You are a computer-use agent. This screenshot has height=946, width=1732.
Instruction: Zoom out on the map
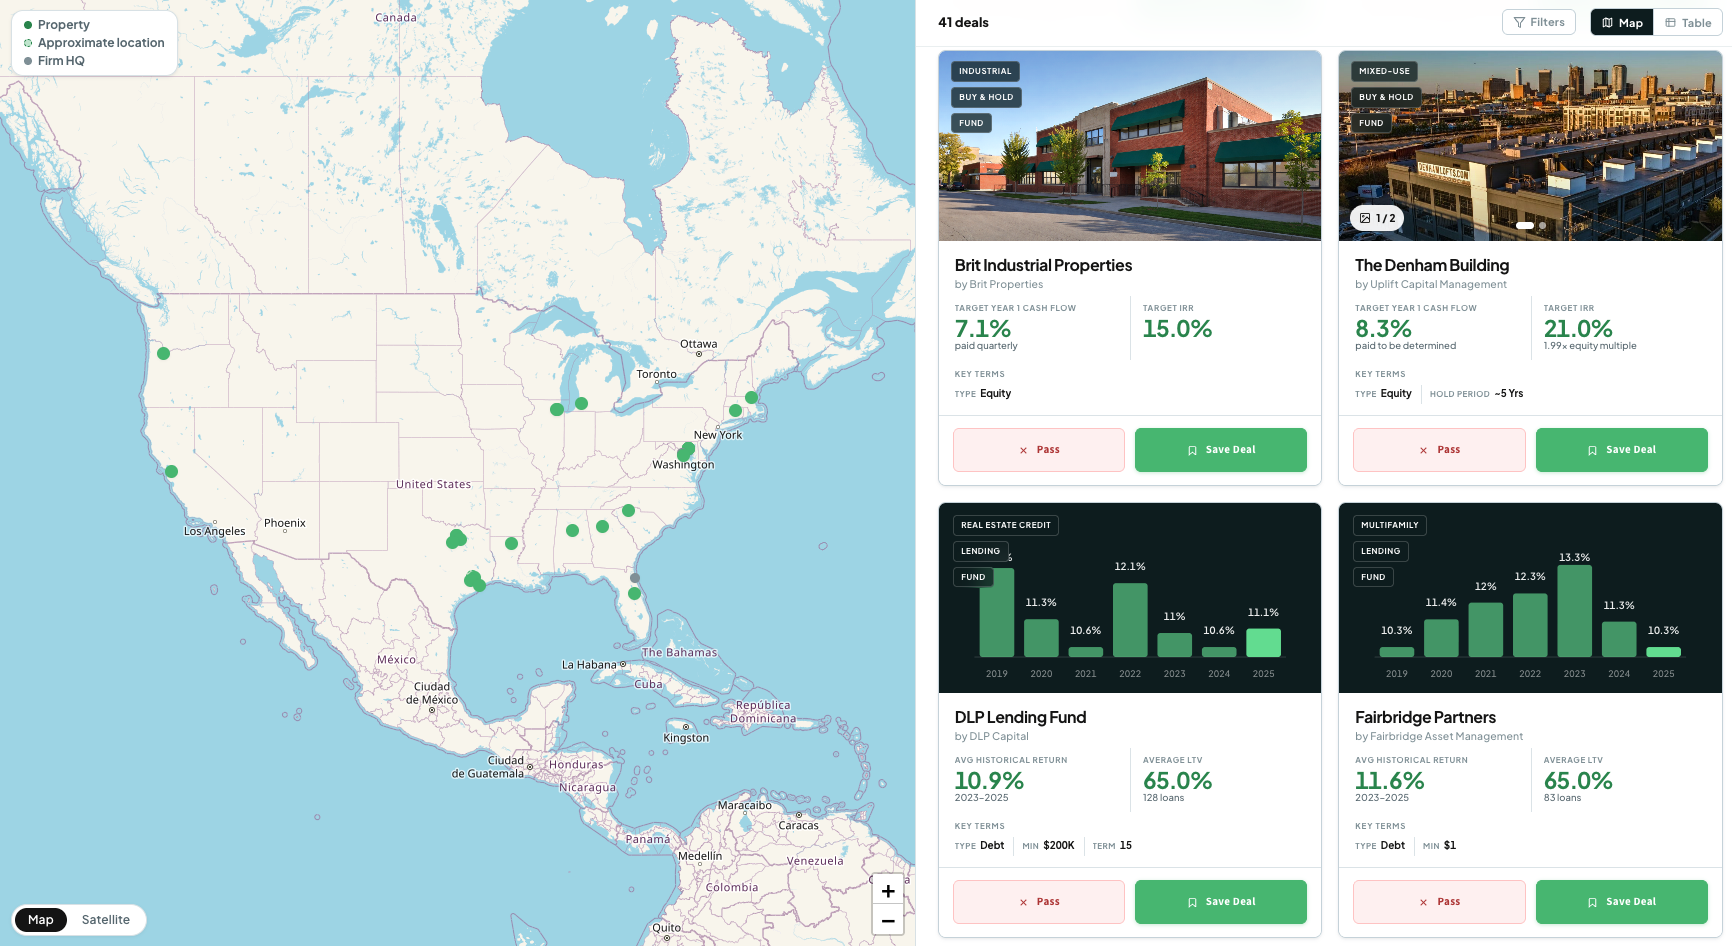pos(888,920)
